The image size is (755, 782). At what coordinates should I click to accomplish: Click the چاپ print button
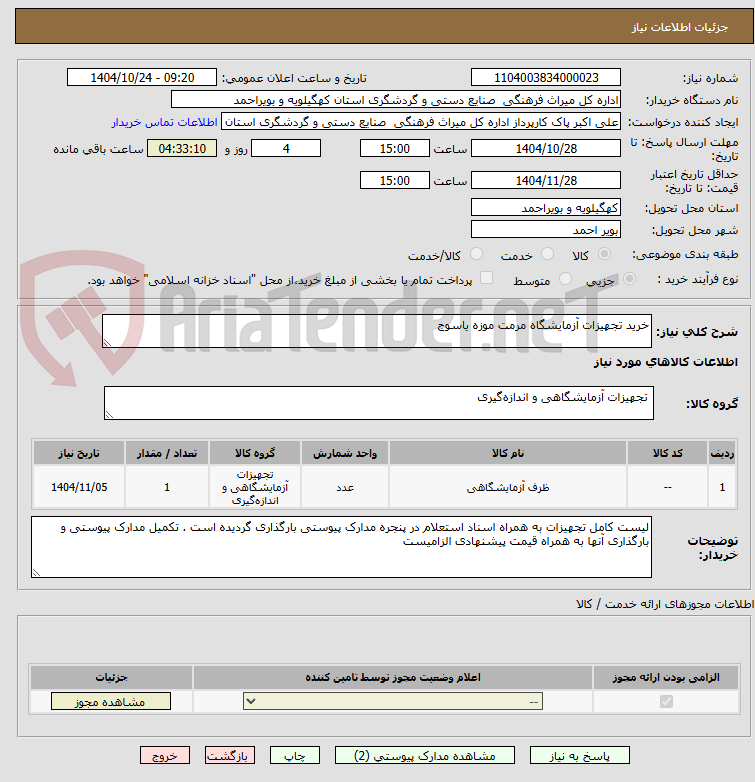tap(295, 756)
